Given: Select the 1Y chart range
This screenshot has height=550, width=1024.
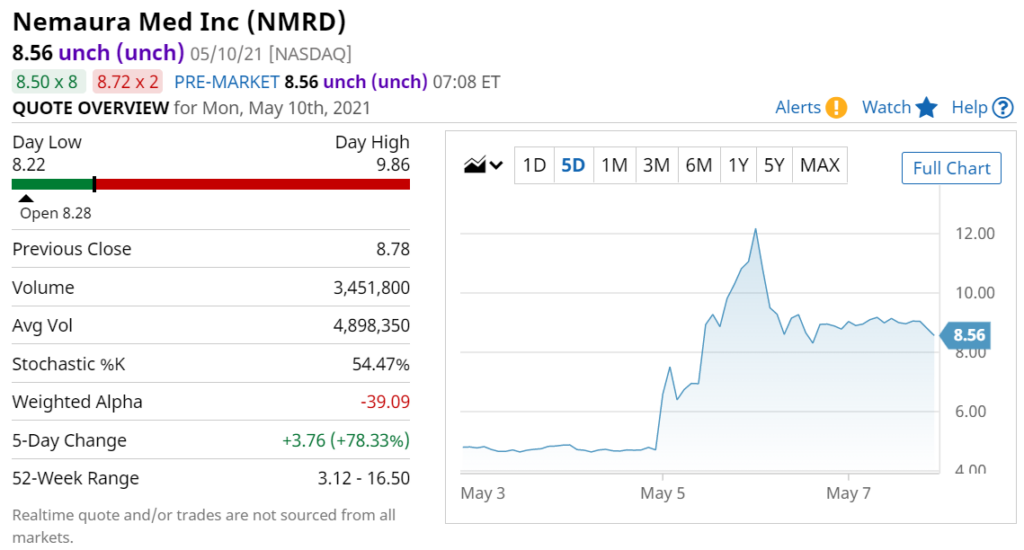Looking at the screenshot, I should (738, 165).
